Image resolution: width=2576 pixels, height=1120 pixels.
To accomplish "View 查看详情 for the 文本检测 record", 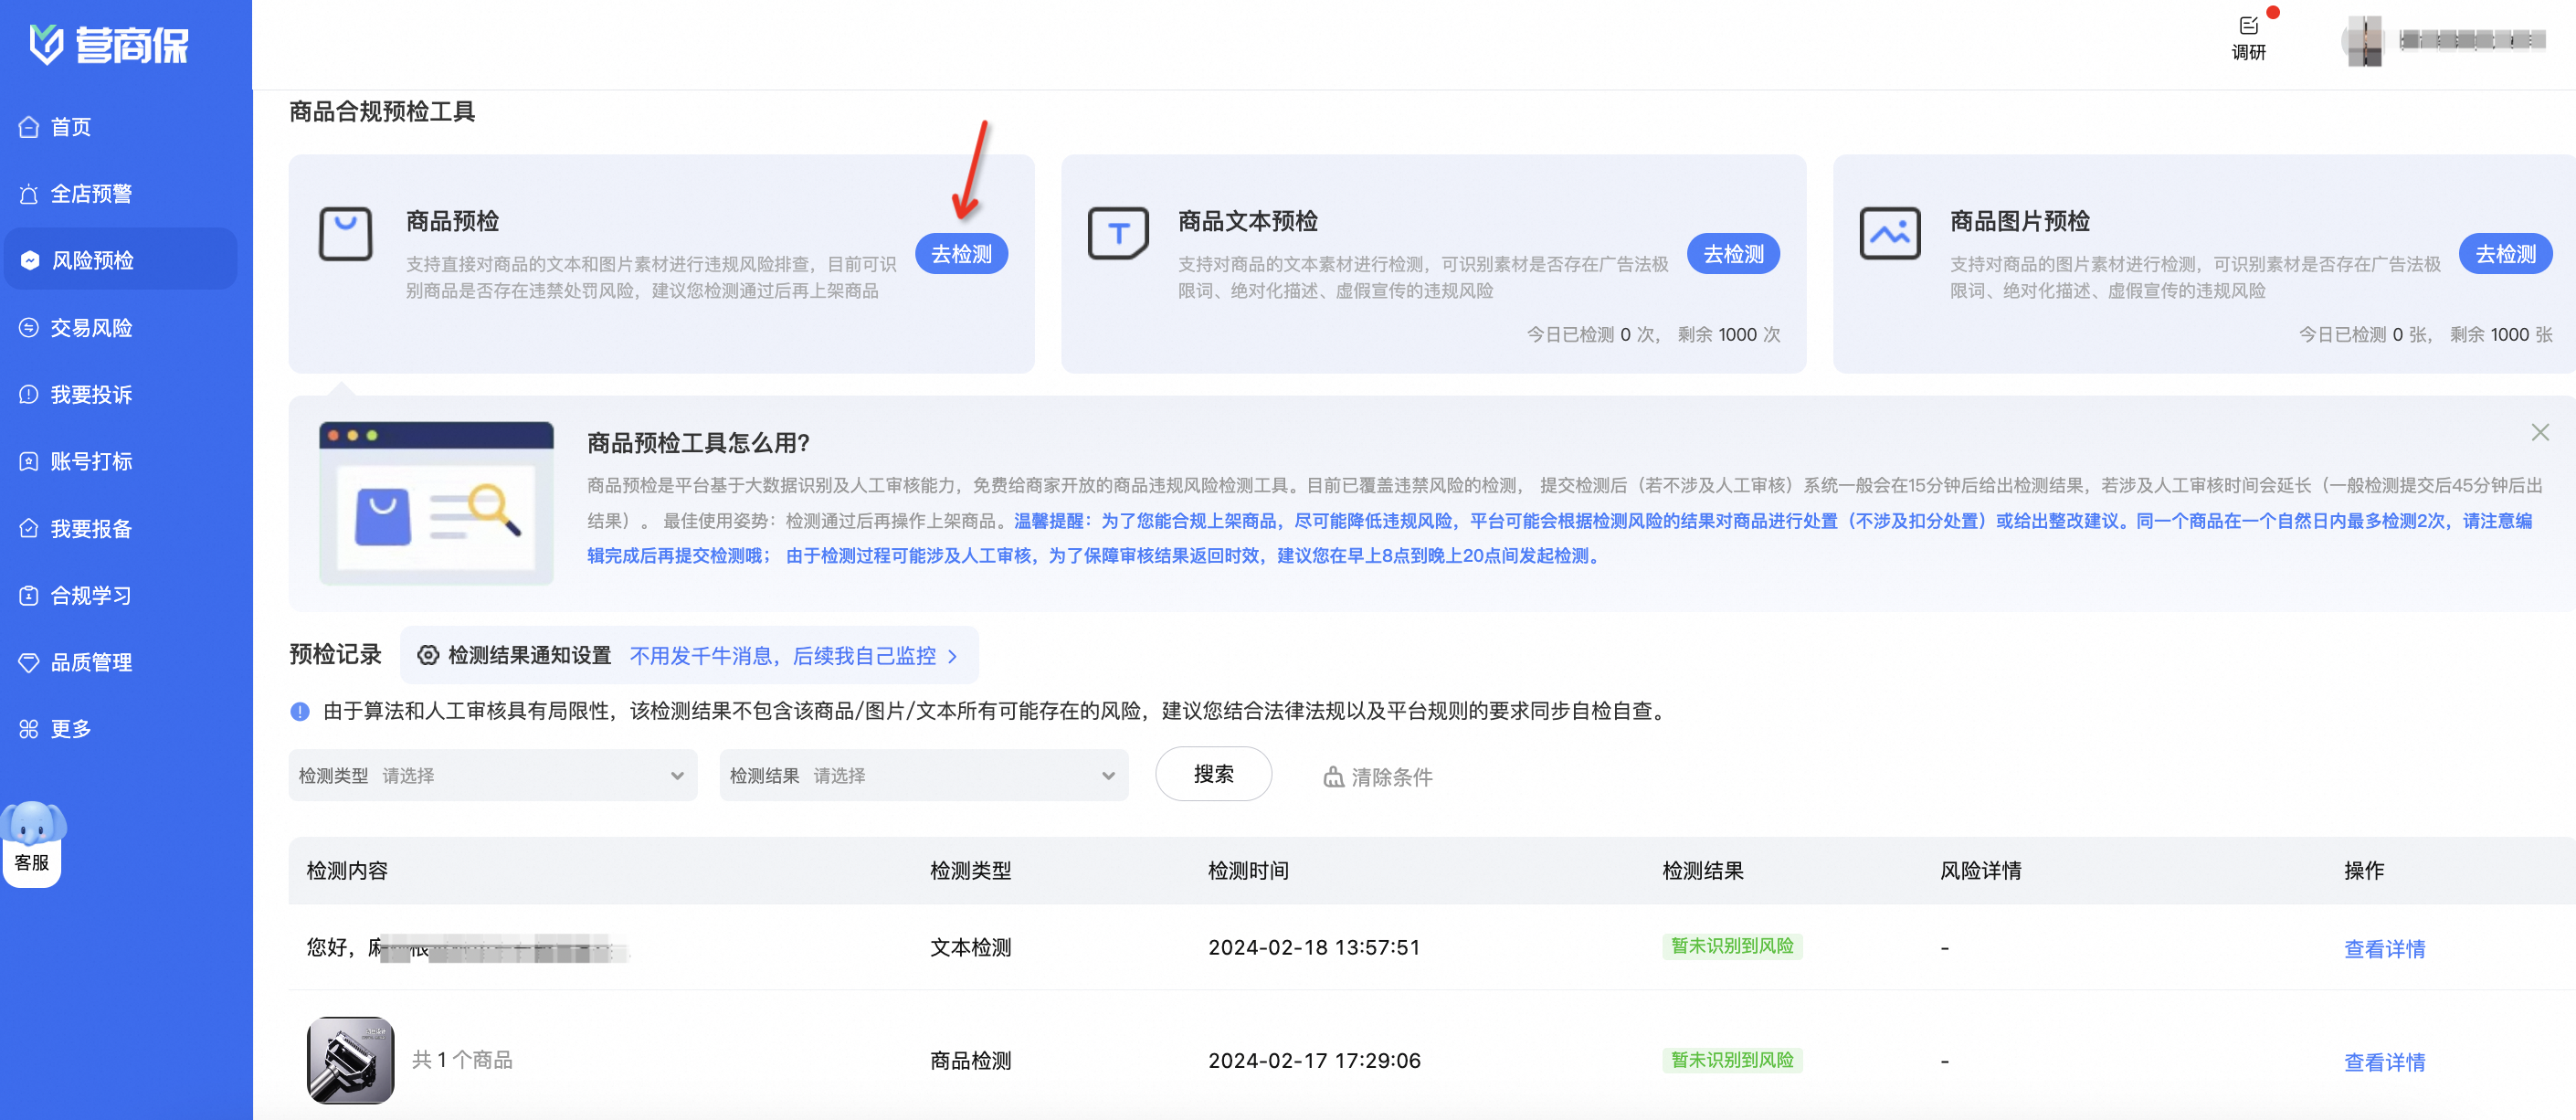I will pos(2384,949).
